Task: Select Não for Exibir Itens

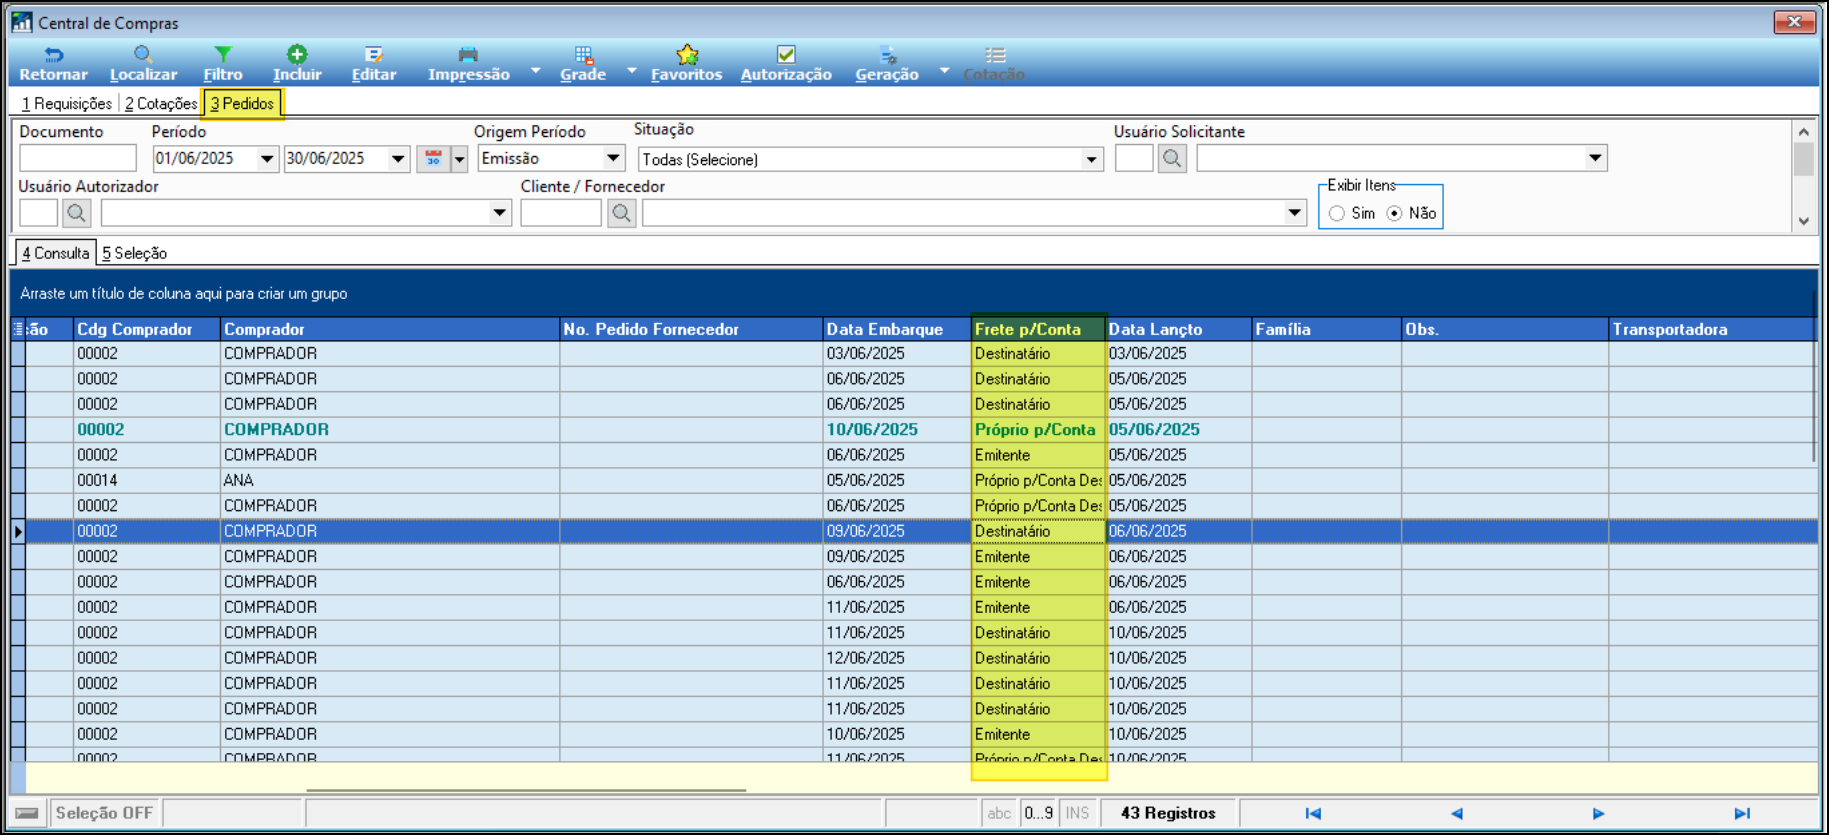Action: coord(1394,213)
